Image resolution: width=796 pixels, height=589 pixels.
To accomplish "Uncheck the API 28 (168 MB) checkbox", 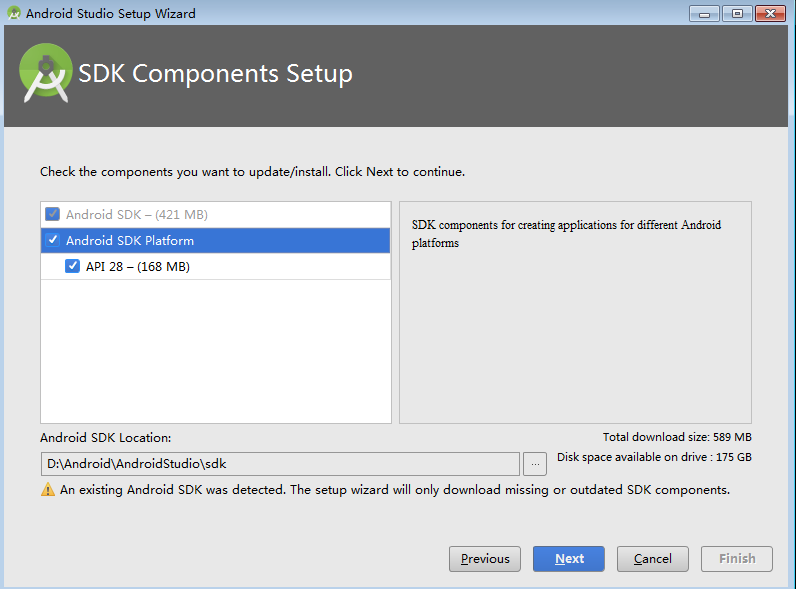I will [72, 266].
